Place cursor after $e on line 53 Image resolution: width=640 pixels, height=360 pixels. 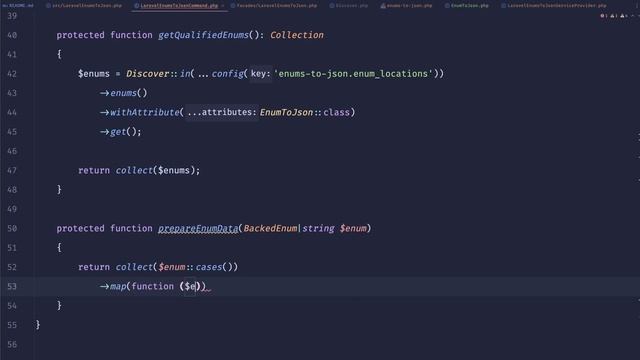tap(196, 287)
